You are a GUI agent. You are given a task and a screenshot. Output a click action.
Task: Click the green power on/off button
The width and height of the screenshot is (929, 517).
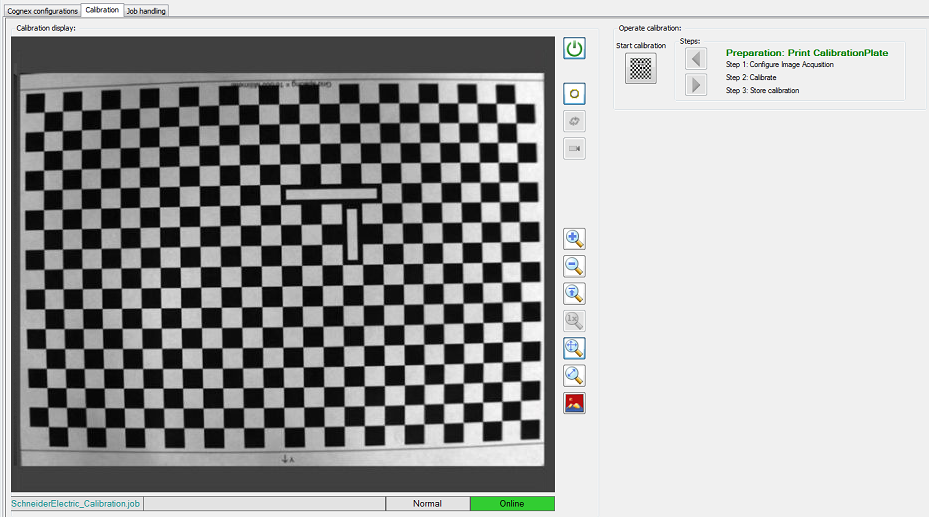tap(574, 48)
